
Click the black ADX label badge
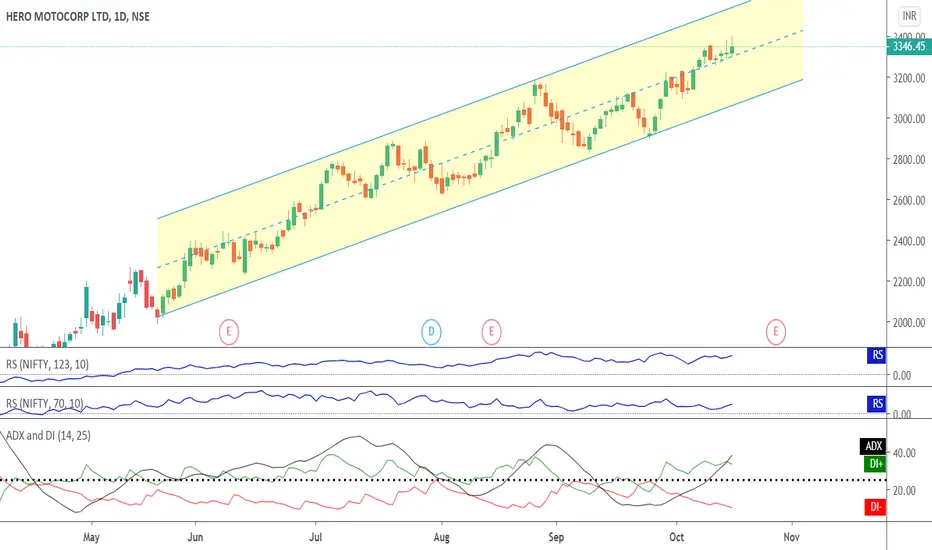tap(873, 446)
